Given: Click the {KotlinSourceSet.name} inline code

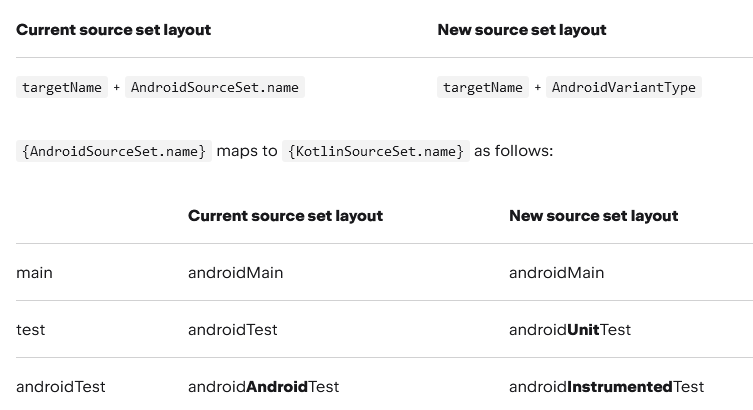Looking at the screenshot, I should [376, 151].
